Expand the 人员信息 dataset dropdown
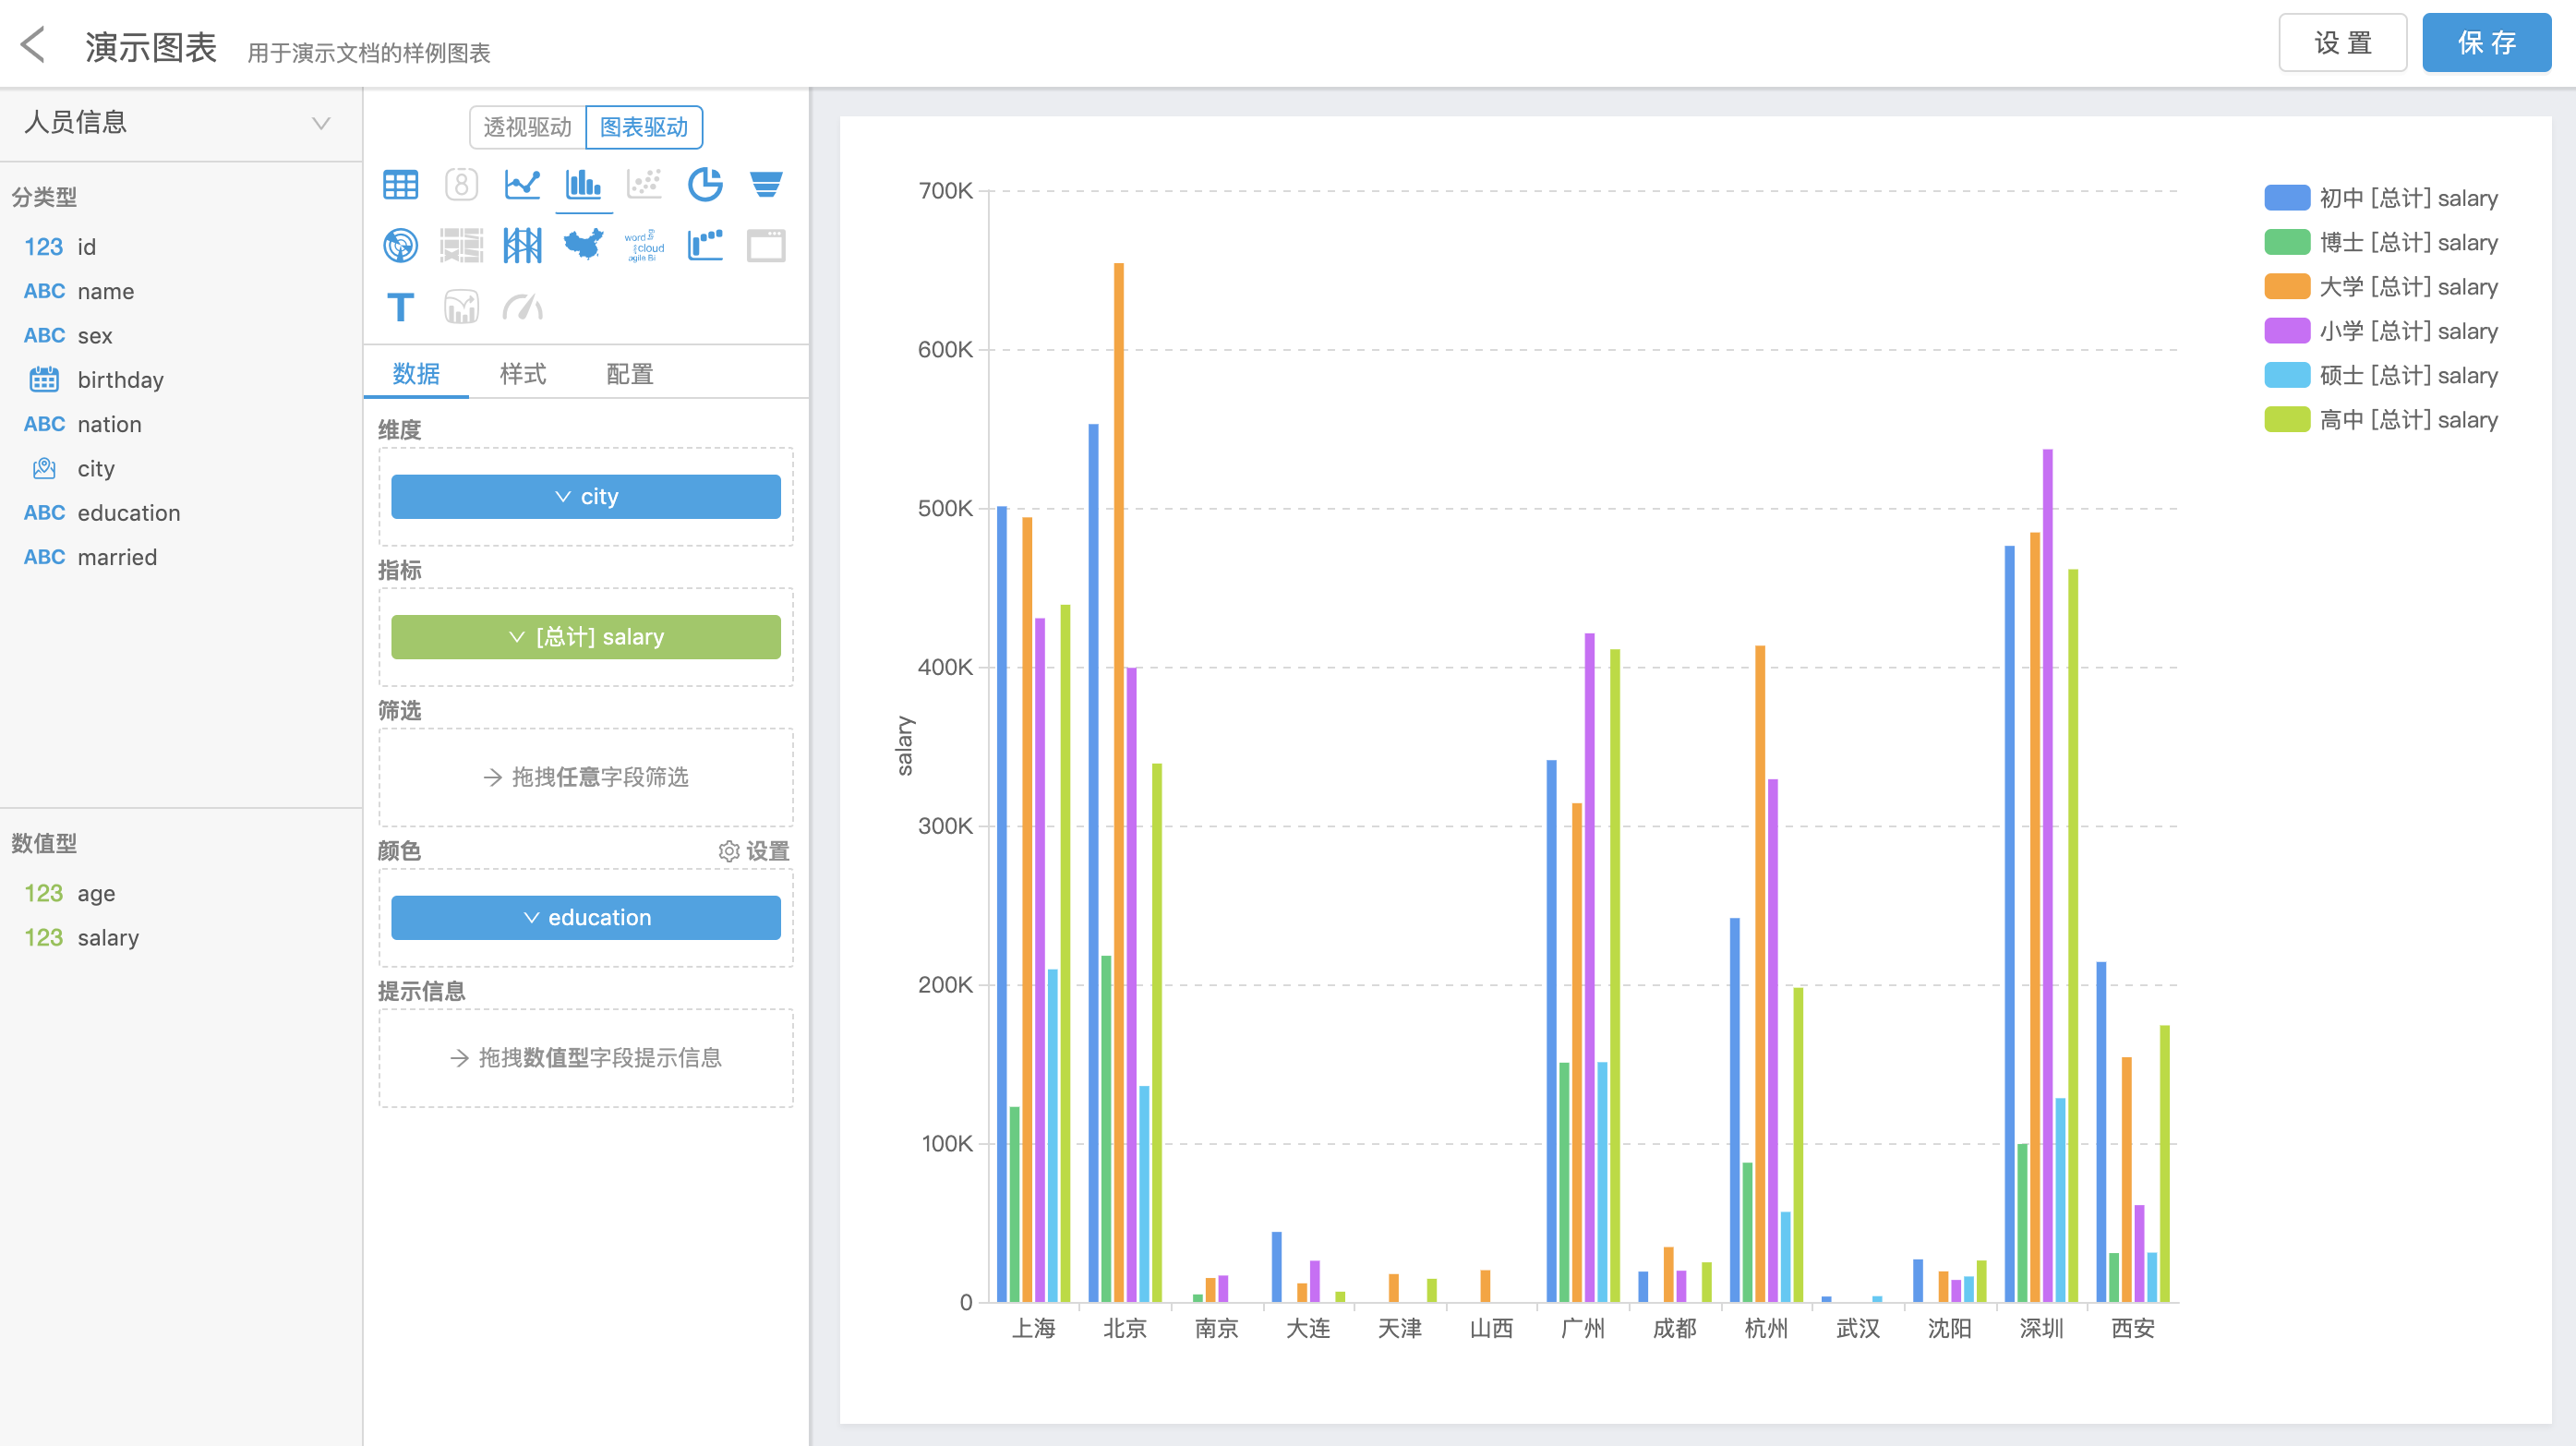 point(320,123)
